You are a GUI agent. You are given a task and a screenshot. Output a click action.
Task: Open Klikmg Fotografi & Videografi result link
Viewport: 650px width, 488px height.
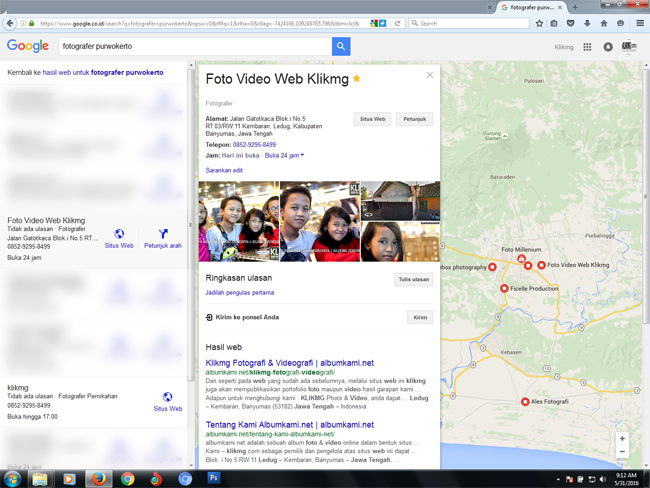click(290, 363)
